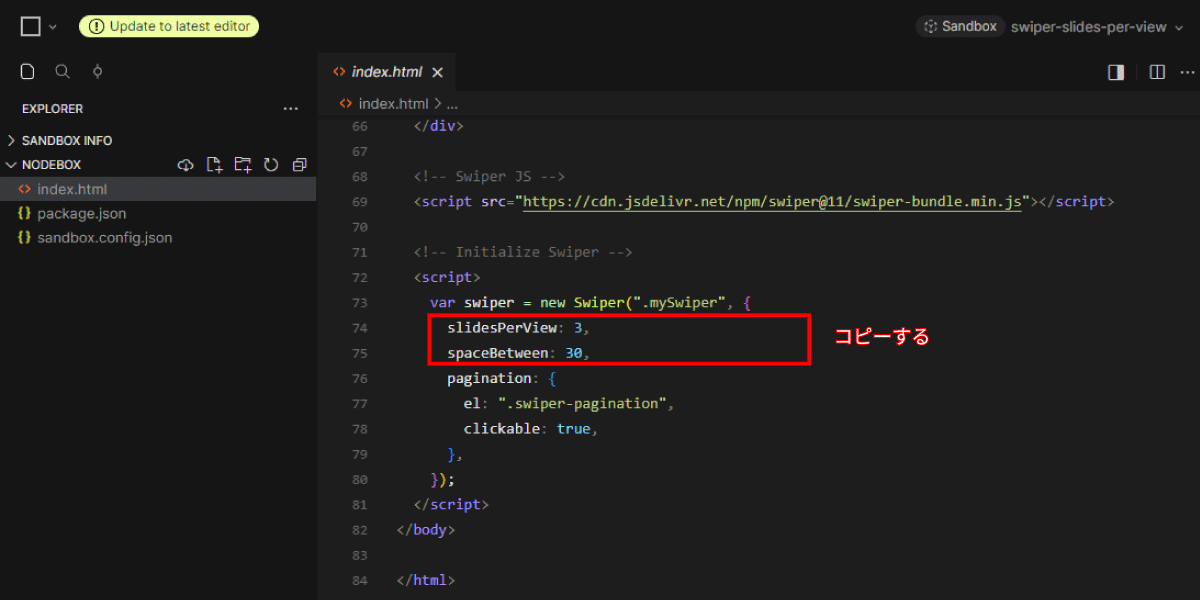Click line number 74 in the gutter
This screenshot has height=600, width=1200.
tap(359, 328)
